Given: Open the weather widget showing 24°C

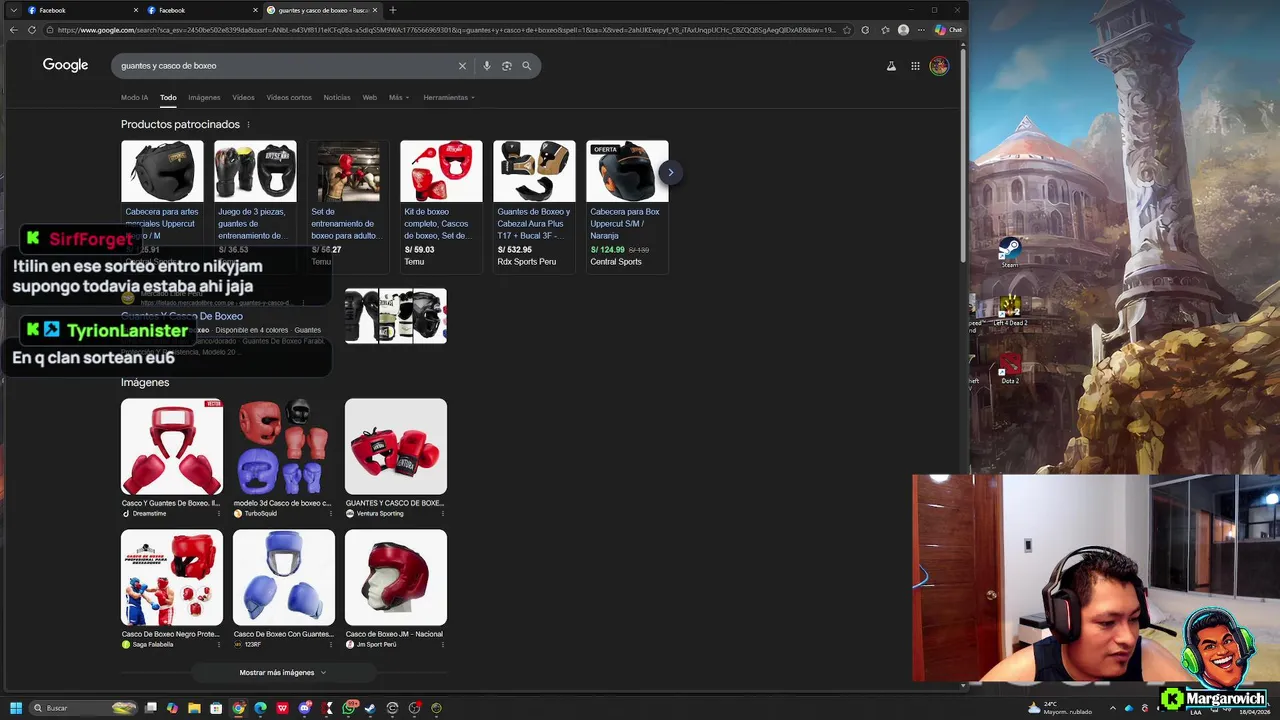Looking at the screenshot, I should [x=1062, y=708].
